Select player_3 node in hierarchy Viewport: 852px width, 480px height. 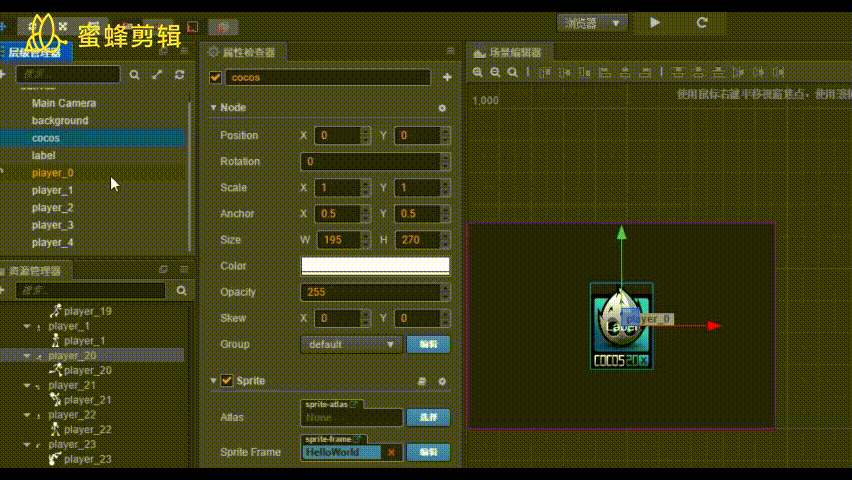52,225
